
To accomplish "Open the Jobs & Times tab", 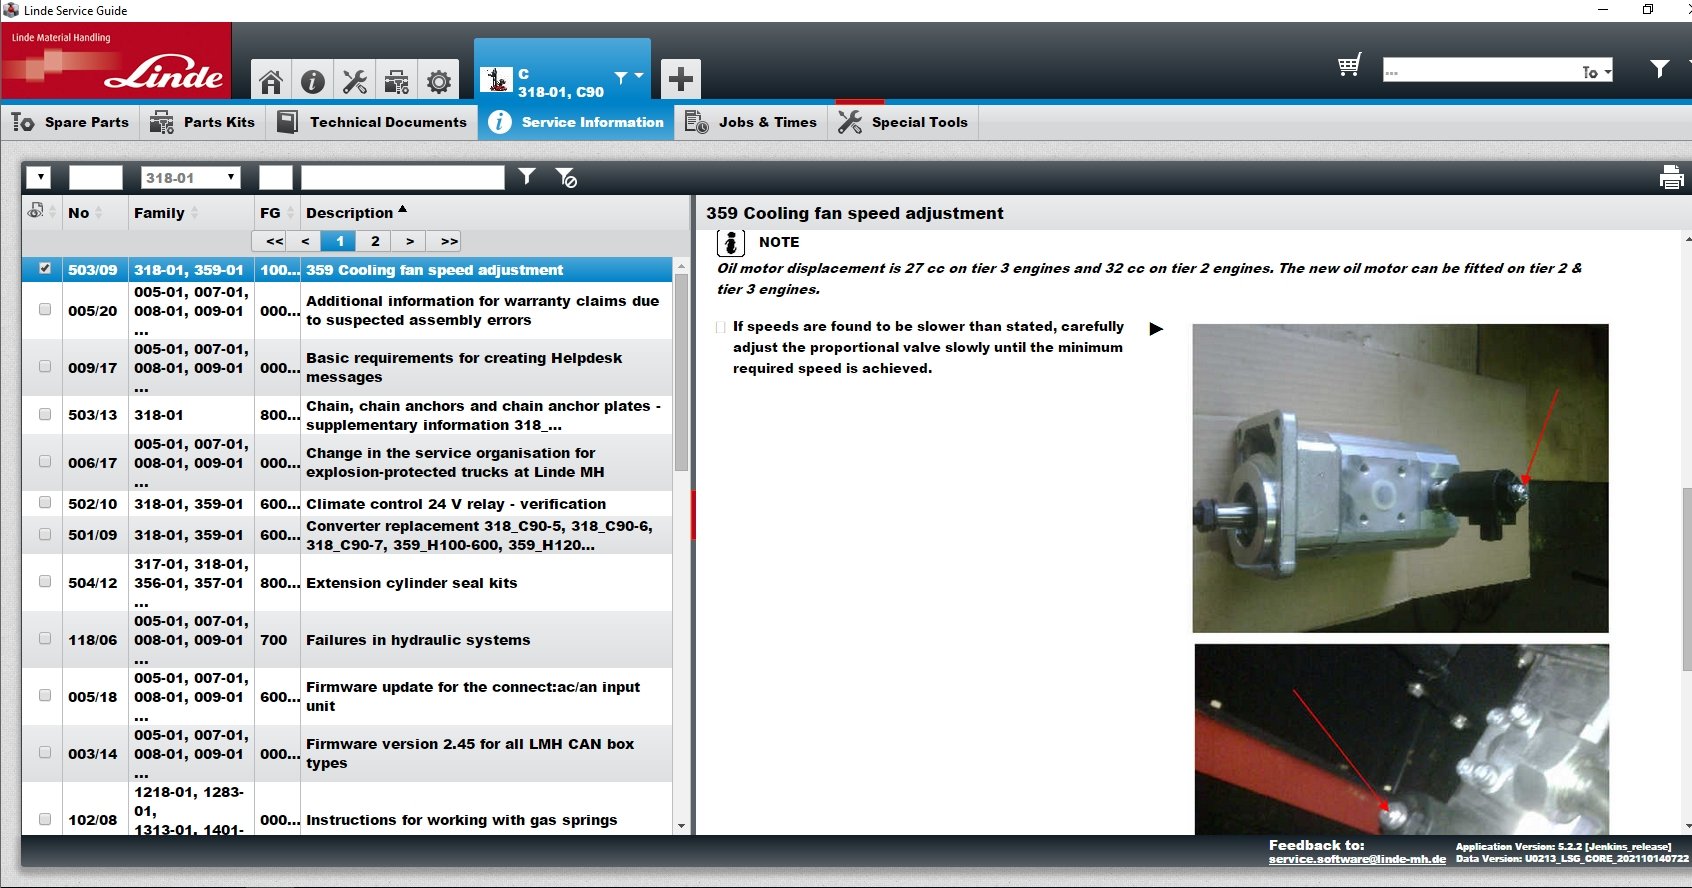I will coord(750,122).
